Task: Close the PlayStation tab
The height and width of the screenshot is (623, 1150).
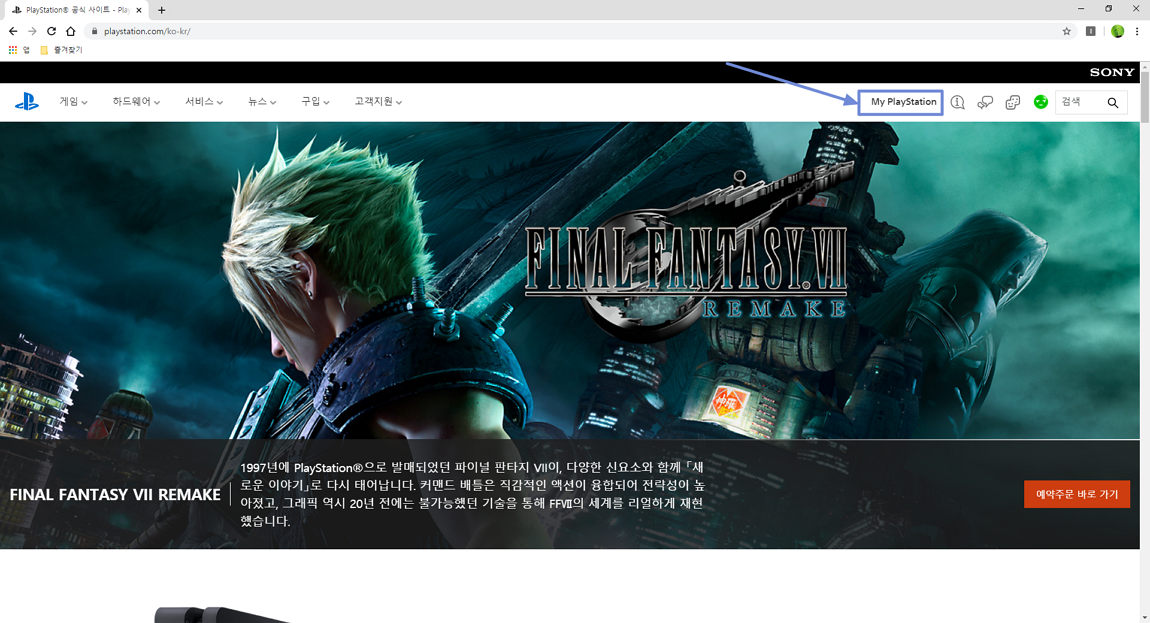Action: tap(139, 10)
